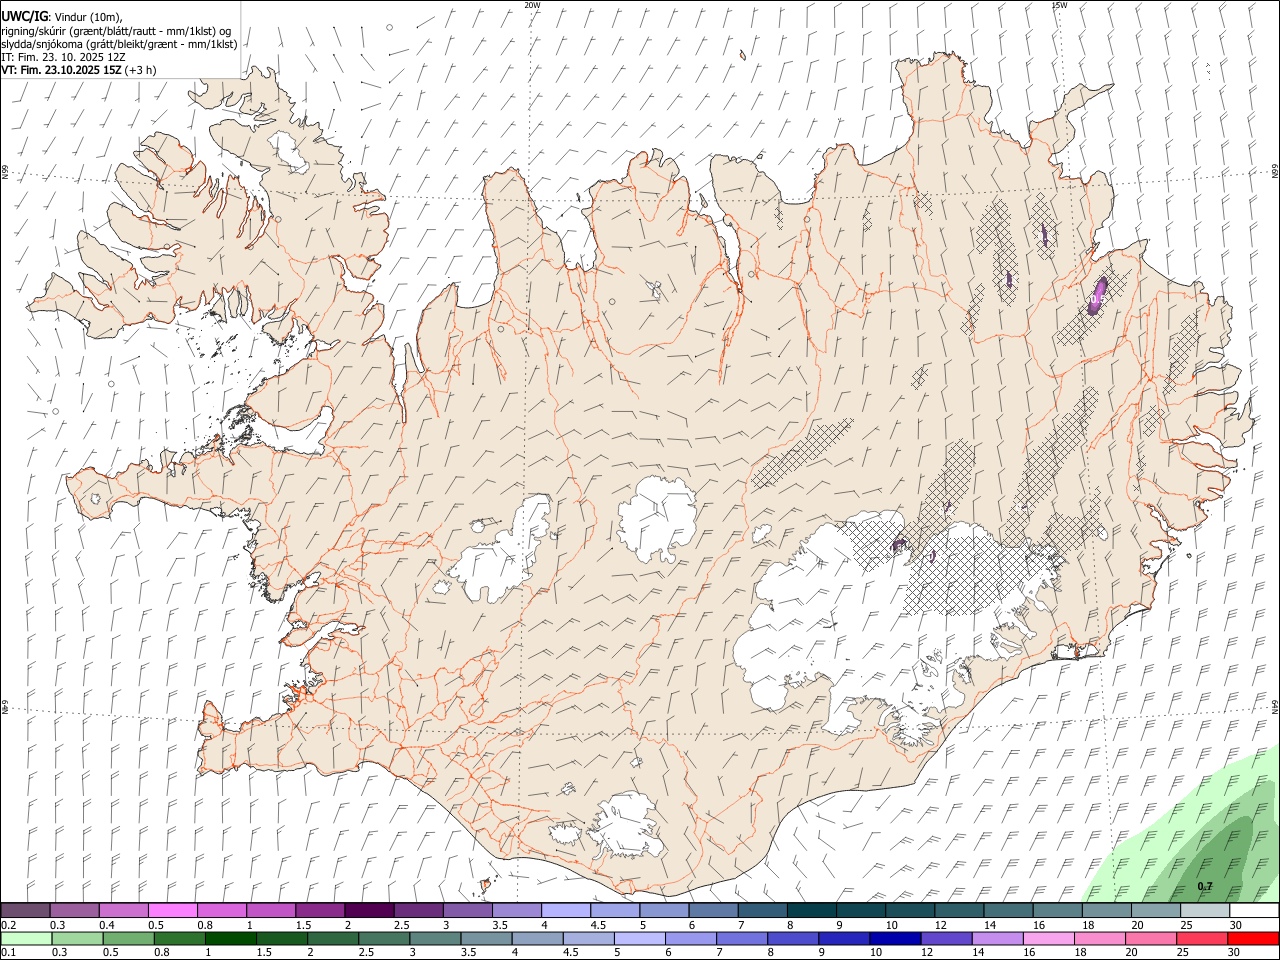Select the darkest green 1 rain legend swatch
This screenshot has width=1280, height=960.
[x=231, y=938]
